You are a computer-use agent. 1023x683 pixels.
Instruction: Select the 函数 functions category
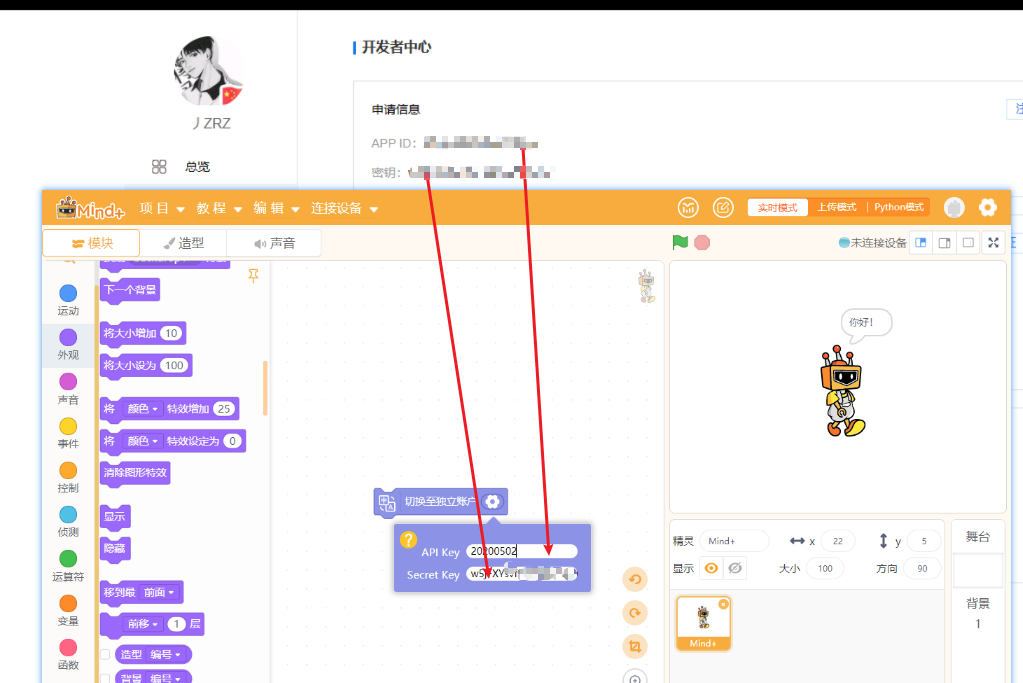pyautogui.click(x=68, y=655)
